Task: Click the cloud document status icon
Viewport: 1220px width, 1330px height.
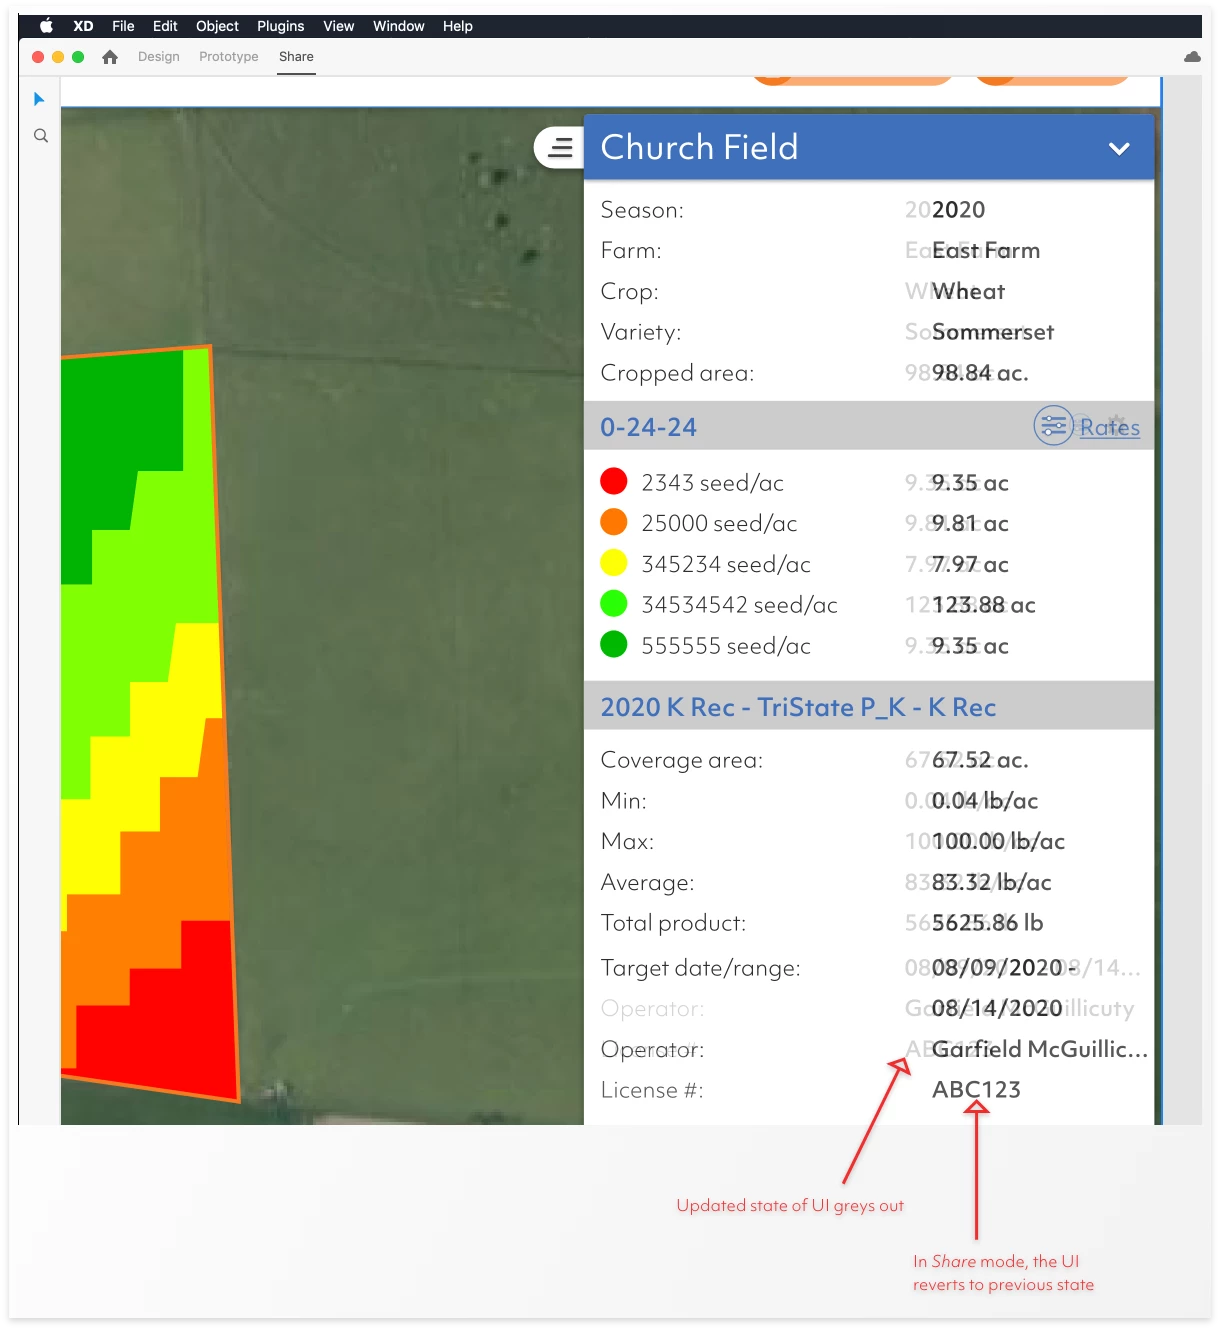Action: [x=1192, y=57]
